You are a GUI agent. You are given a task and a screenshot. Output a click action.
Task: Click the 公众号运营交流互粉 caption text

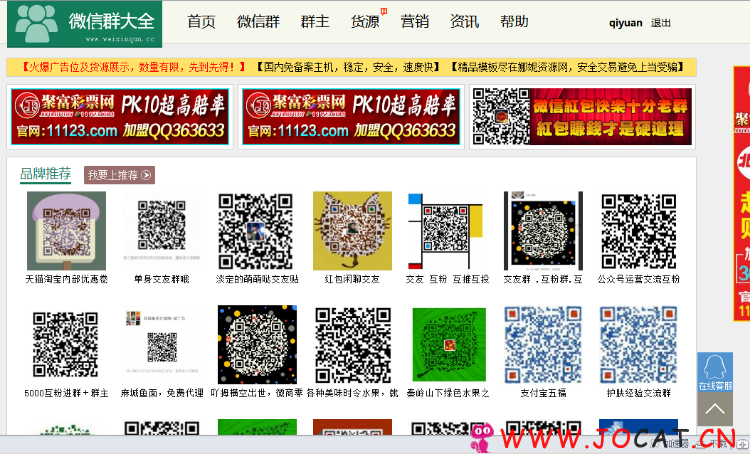(x=639, y=279)
